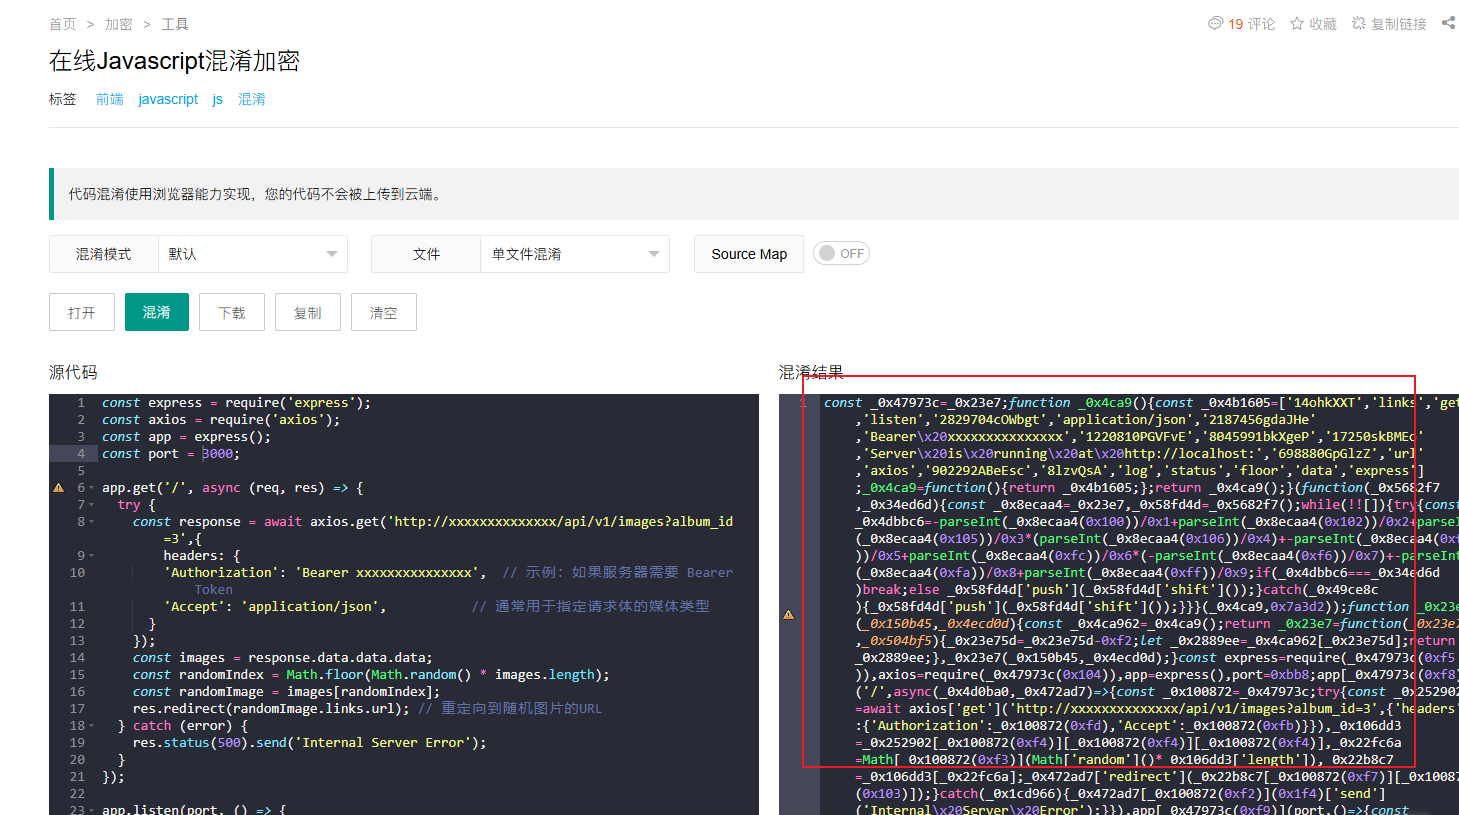Open the 混淆模式 dropdown showing 默认
The height and width of the screenshot is (815, 1459).
253,254
